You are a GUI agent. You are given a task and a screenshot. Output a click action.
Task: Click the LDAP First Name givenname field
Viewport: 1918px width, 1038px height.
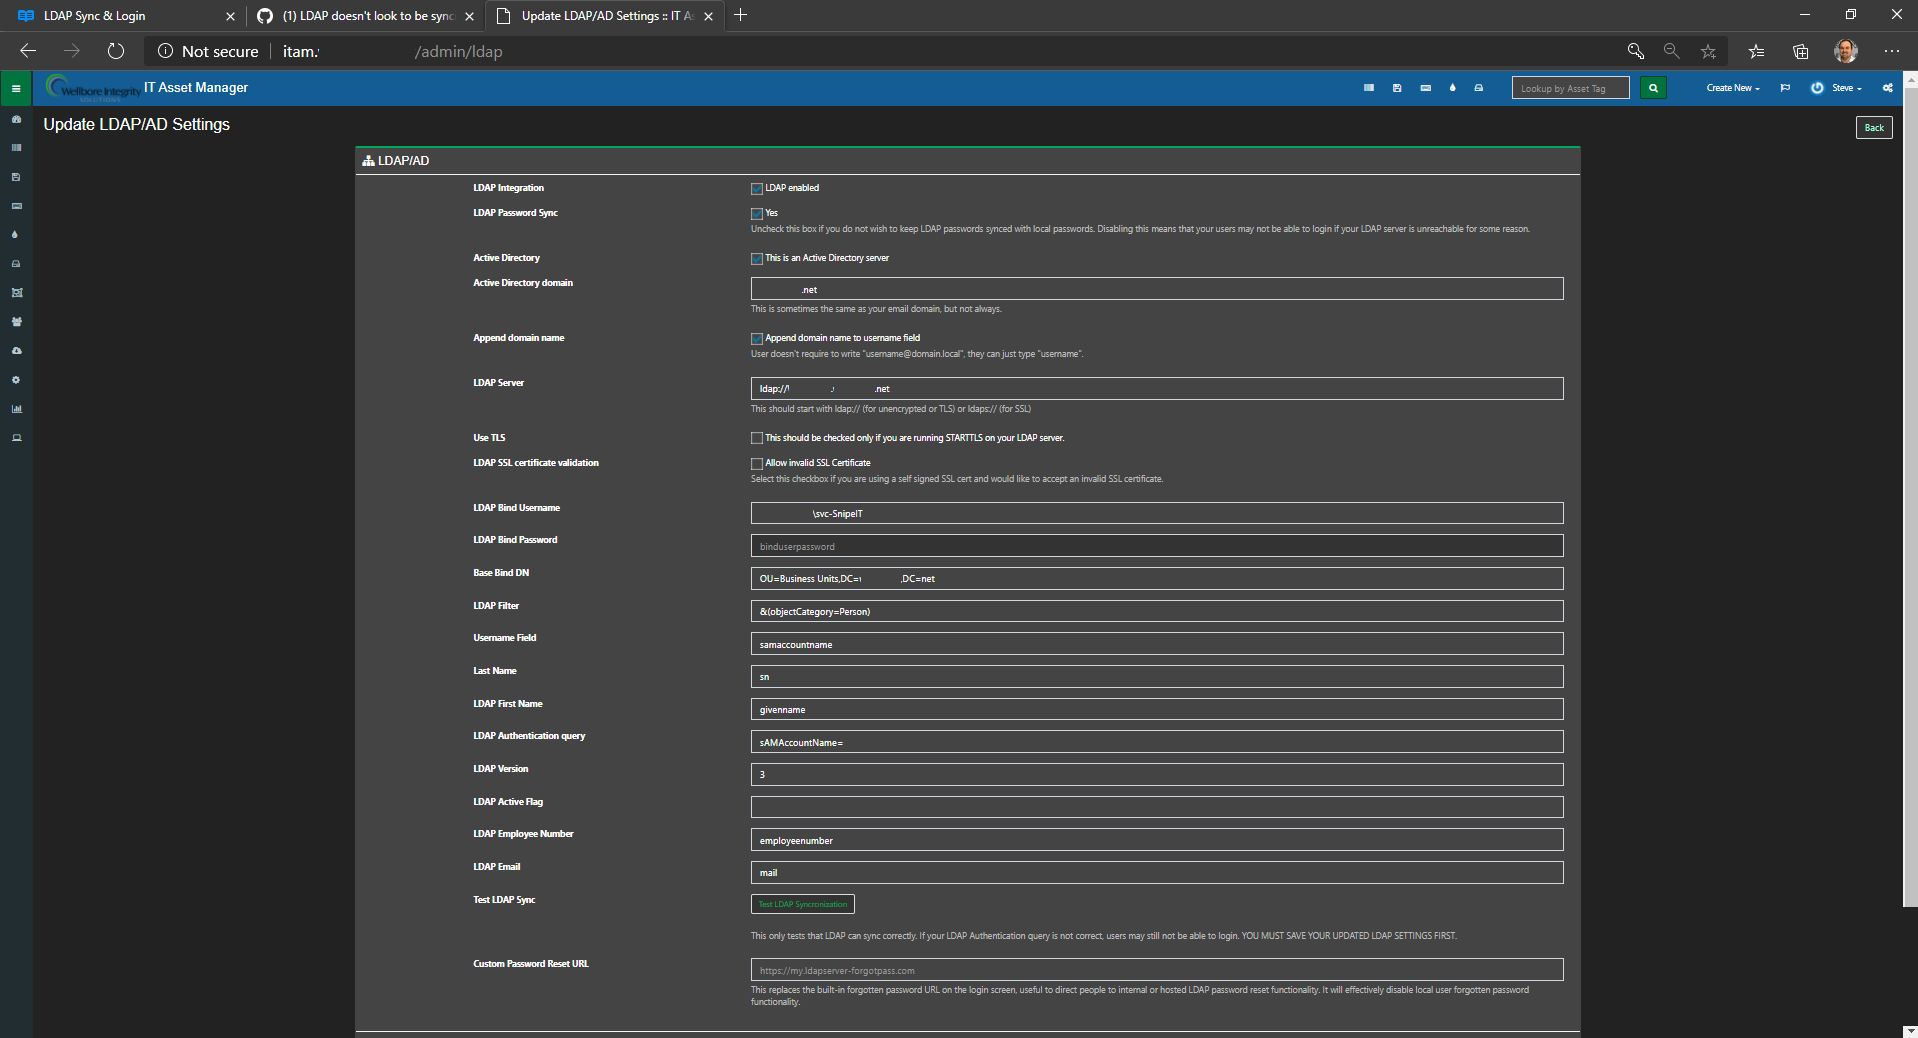[1157, 709]
